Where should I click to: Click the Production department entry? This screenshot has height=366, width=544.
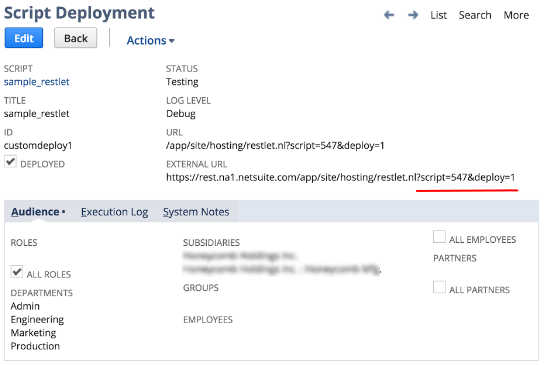pos(35,346)
